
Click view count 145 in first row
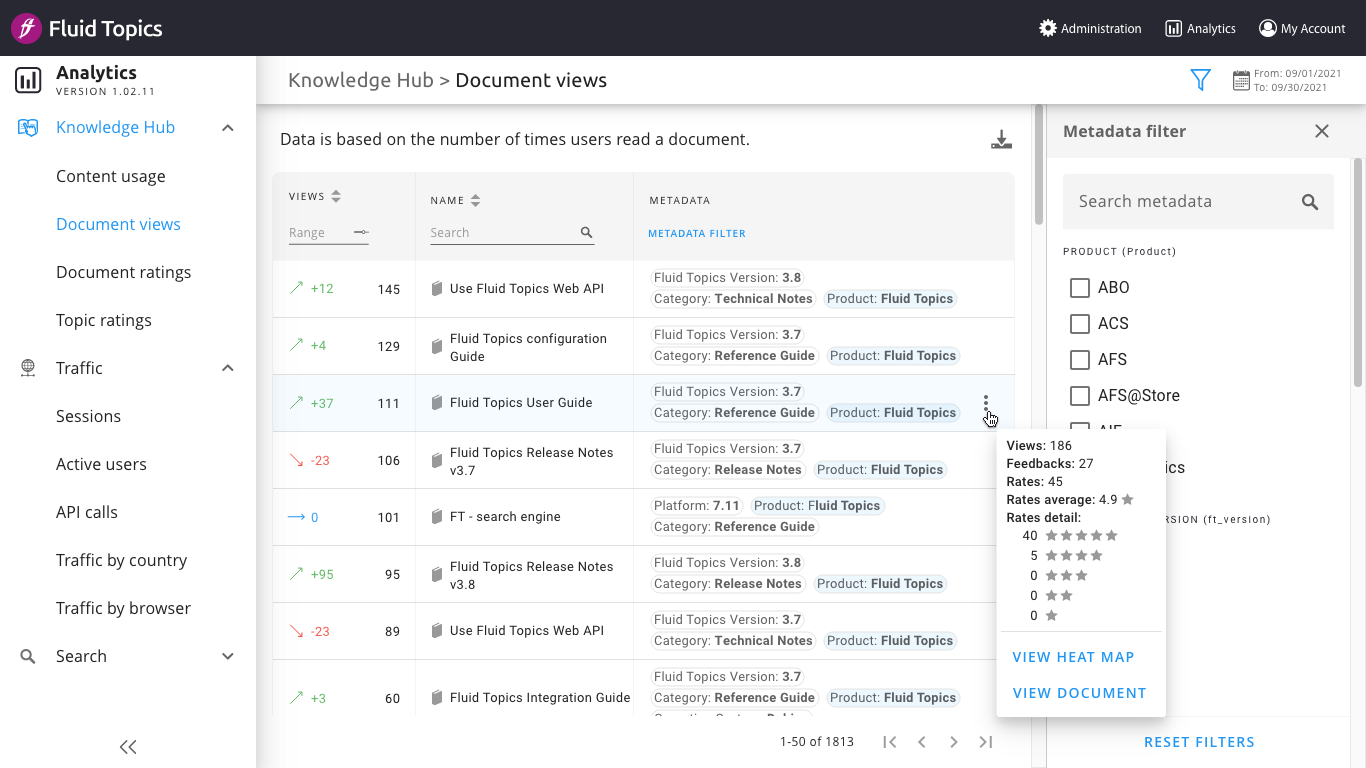[389, 289]
